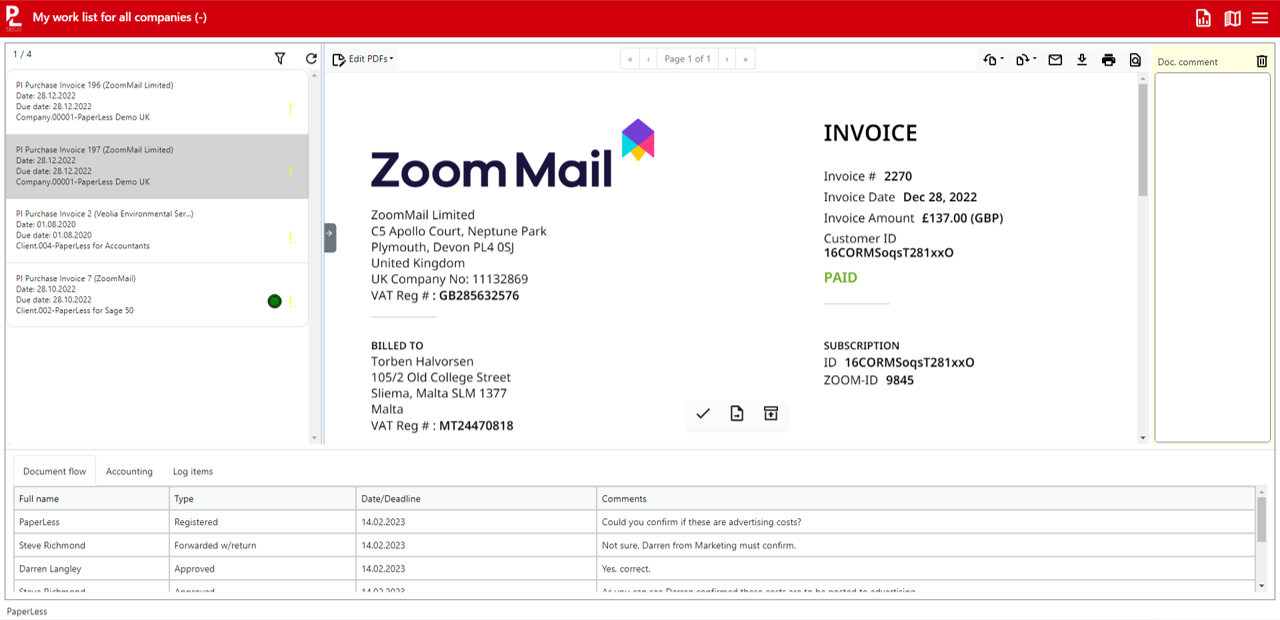Sort by the Date/Deadline column header
The height and width of the screenshot is (620, 1280).
477,498
